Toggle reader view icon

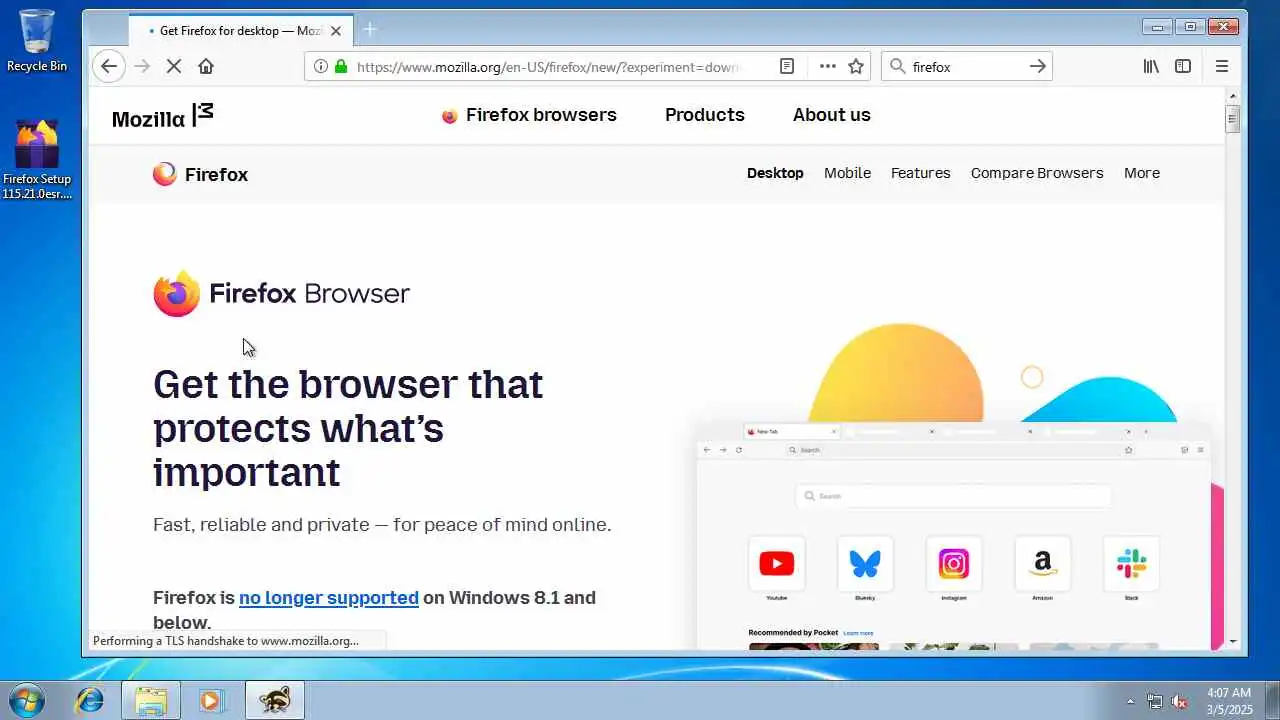click(787, 66)
